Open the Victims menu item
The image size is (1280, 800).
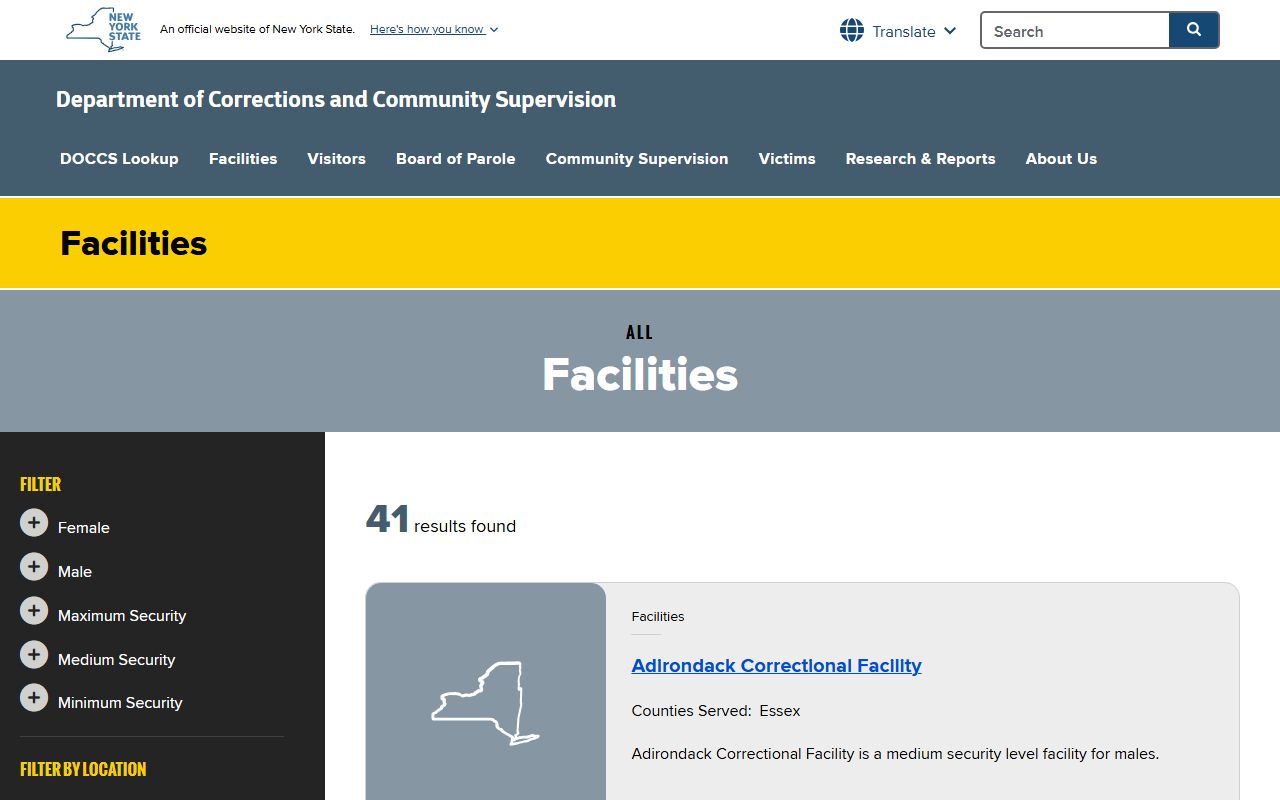(x=787, y=158)
